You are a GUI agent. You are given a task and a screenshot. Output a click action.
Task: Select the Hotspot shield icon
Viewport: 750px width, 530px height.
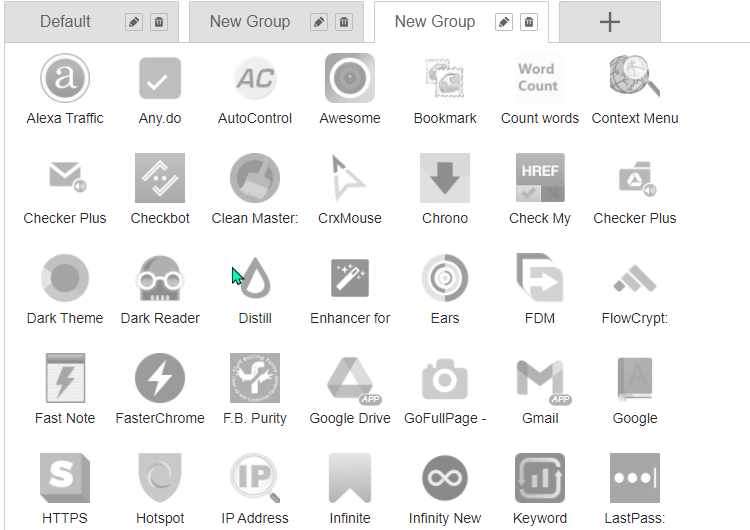[x=160, y=478]
